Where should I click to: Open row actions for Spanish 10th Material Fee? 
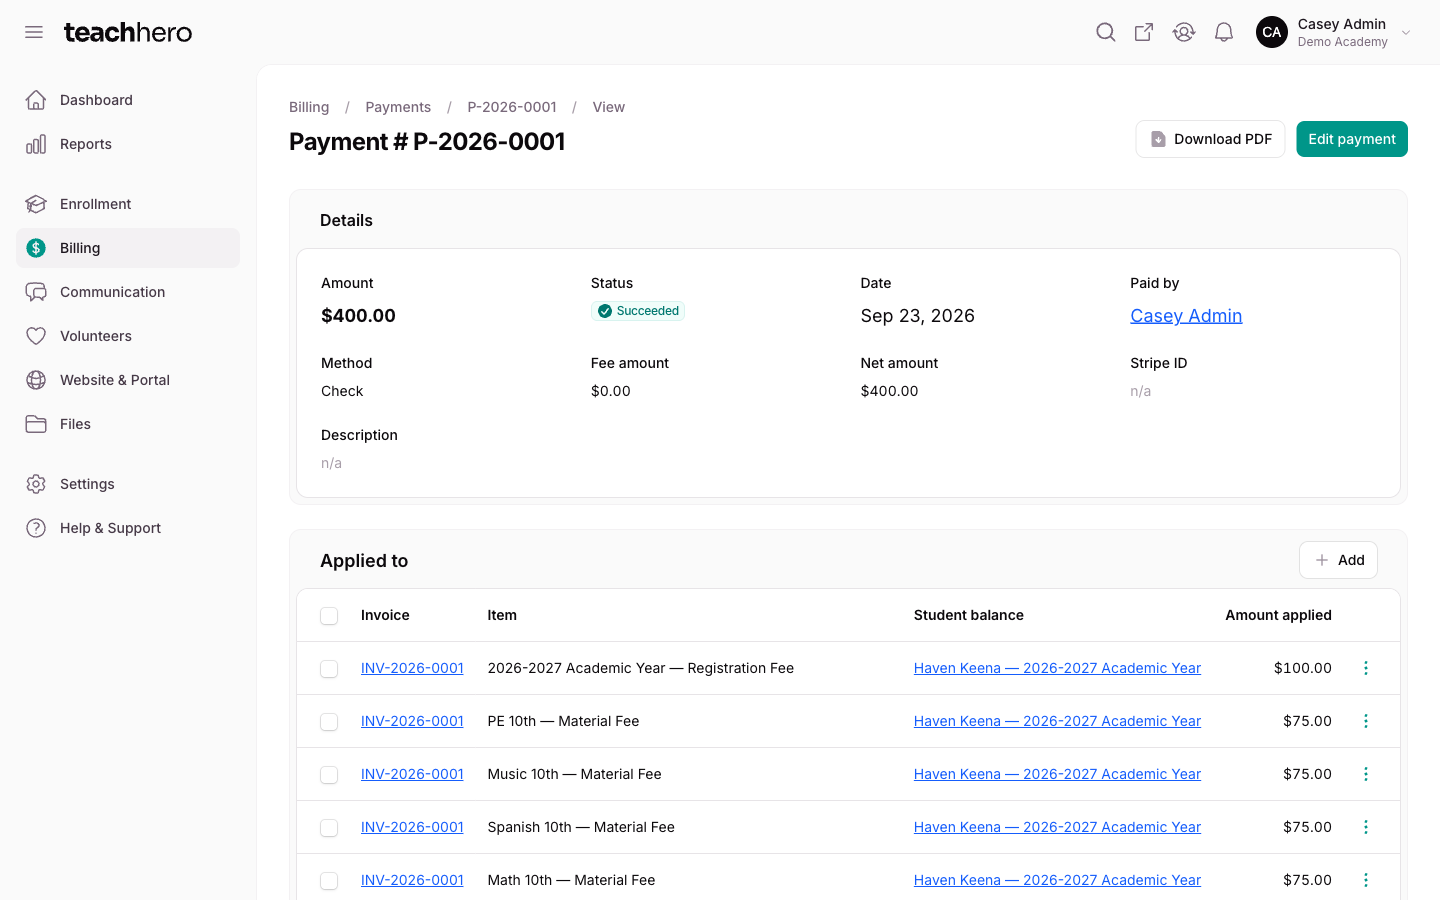pyautogui.click(x=1366, y=827)
